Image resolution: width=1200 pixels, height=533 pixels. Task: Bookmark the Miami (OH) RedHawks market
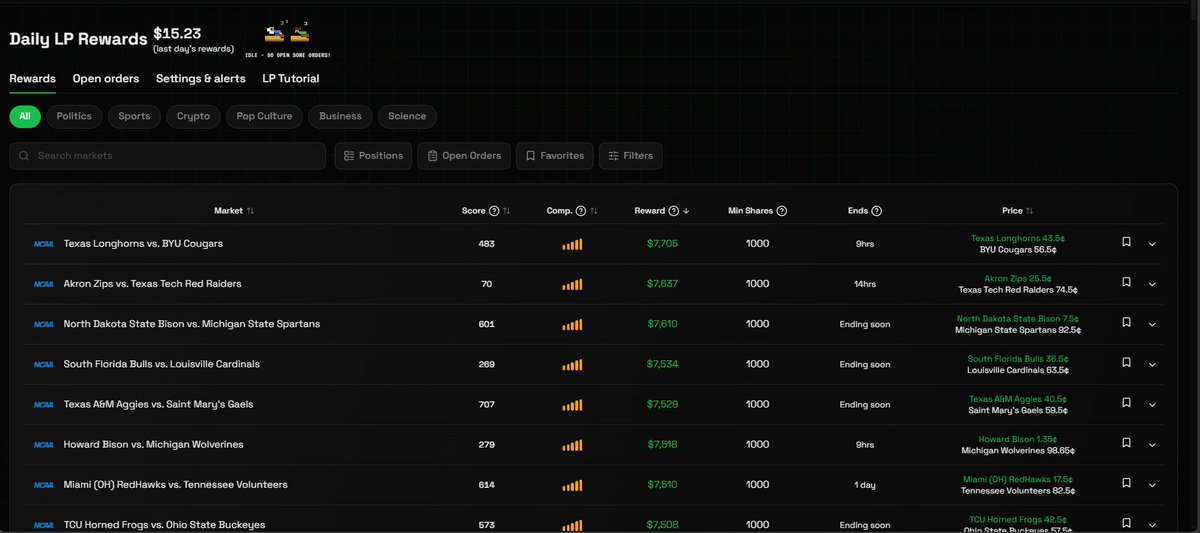click(x=1126, y=483)
